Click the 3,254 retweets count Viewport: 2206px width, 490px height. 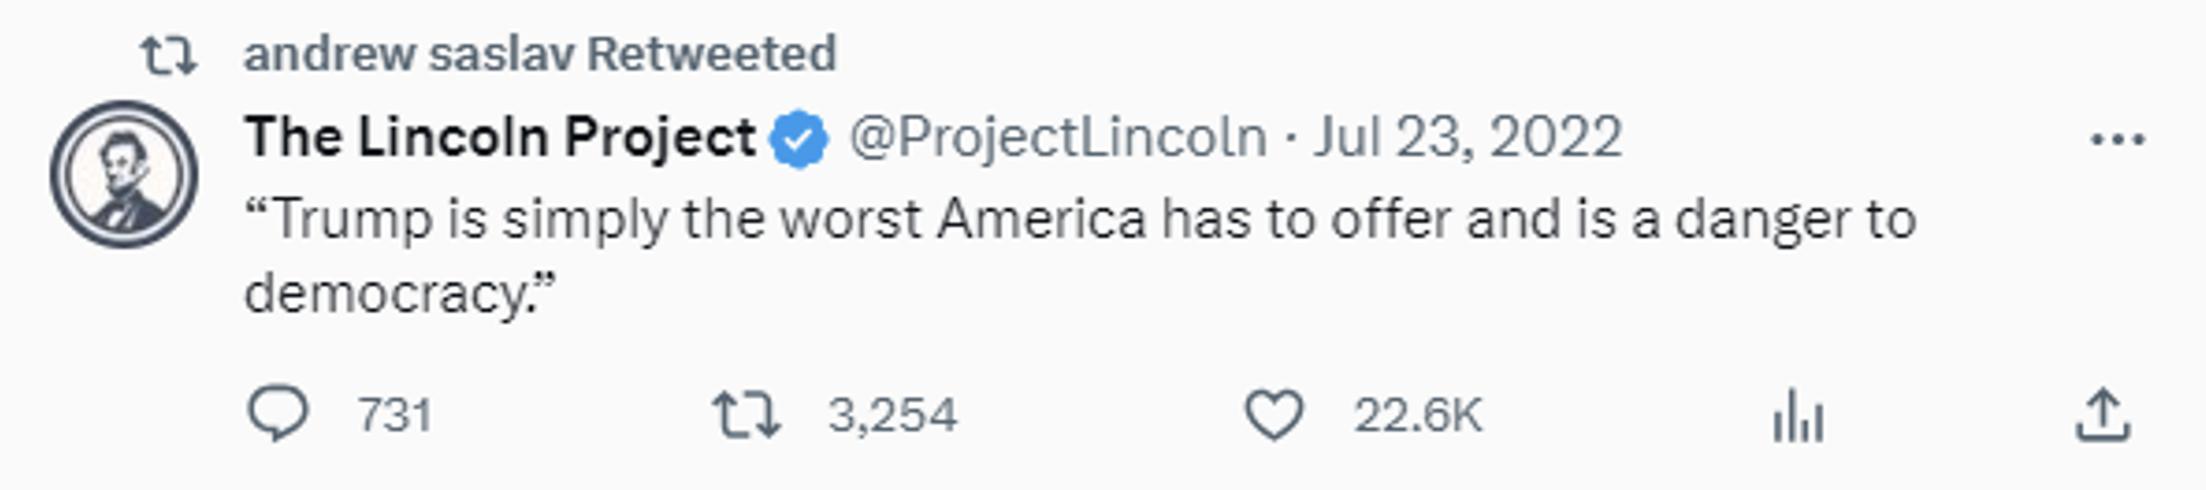click(892, 415)
